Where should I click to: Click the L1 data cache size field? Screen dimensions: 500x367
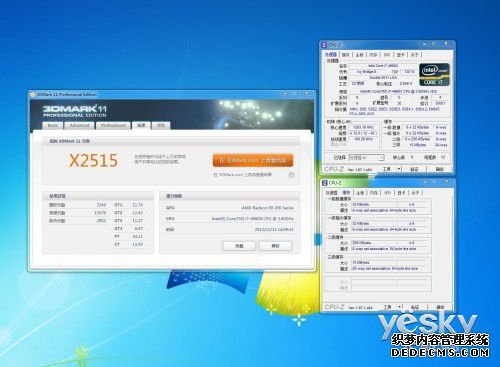pos(374,204)
